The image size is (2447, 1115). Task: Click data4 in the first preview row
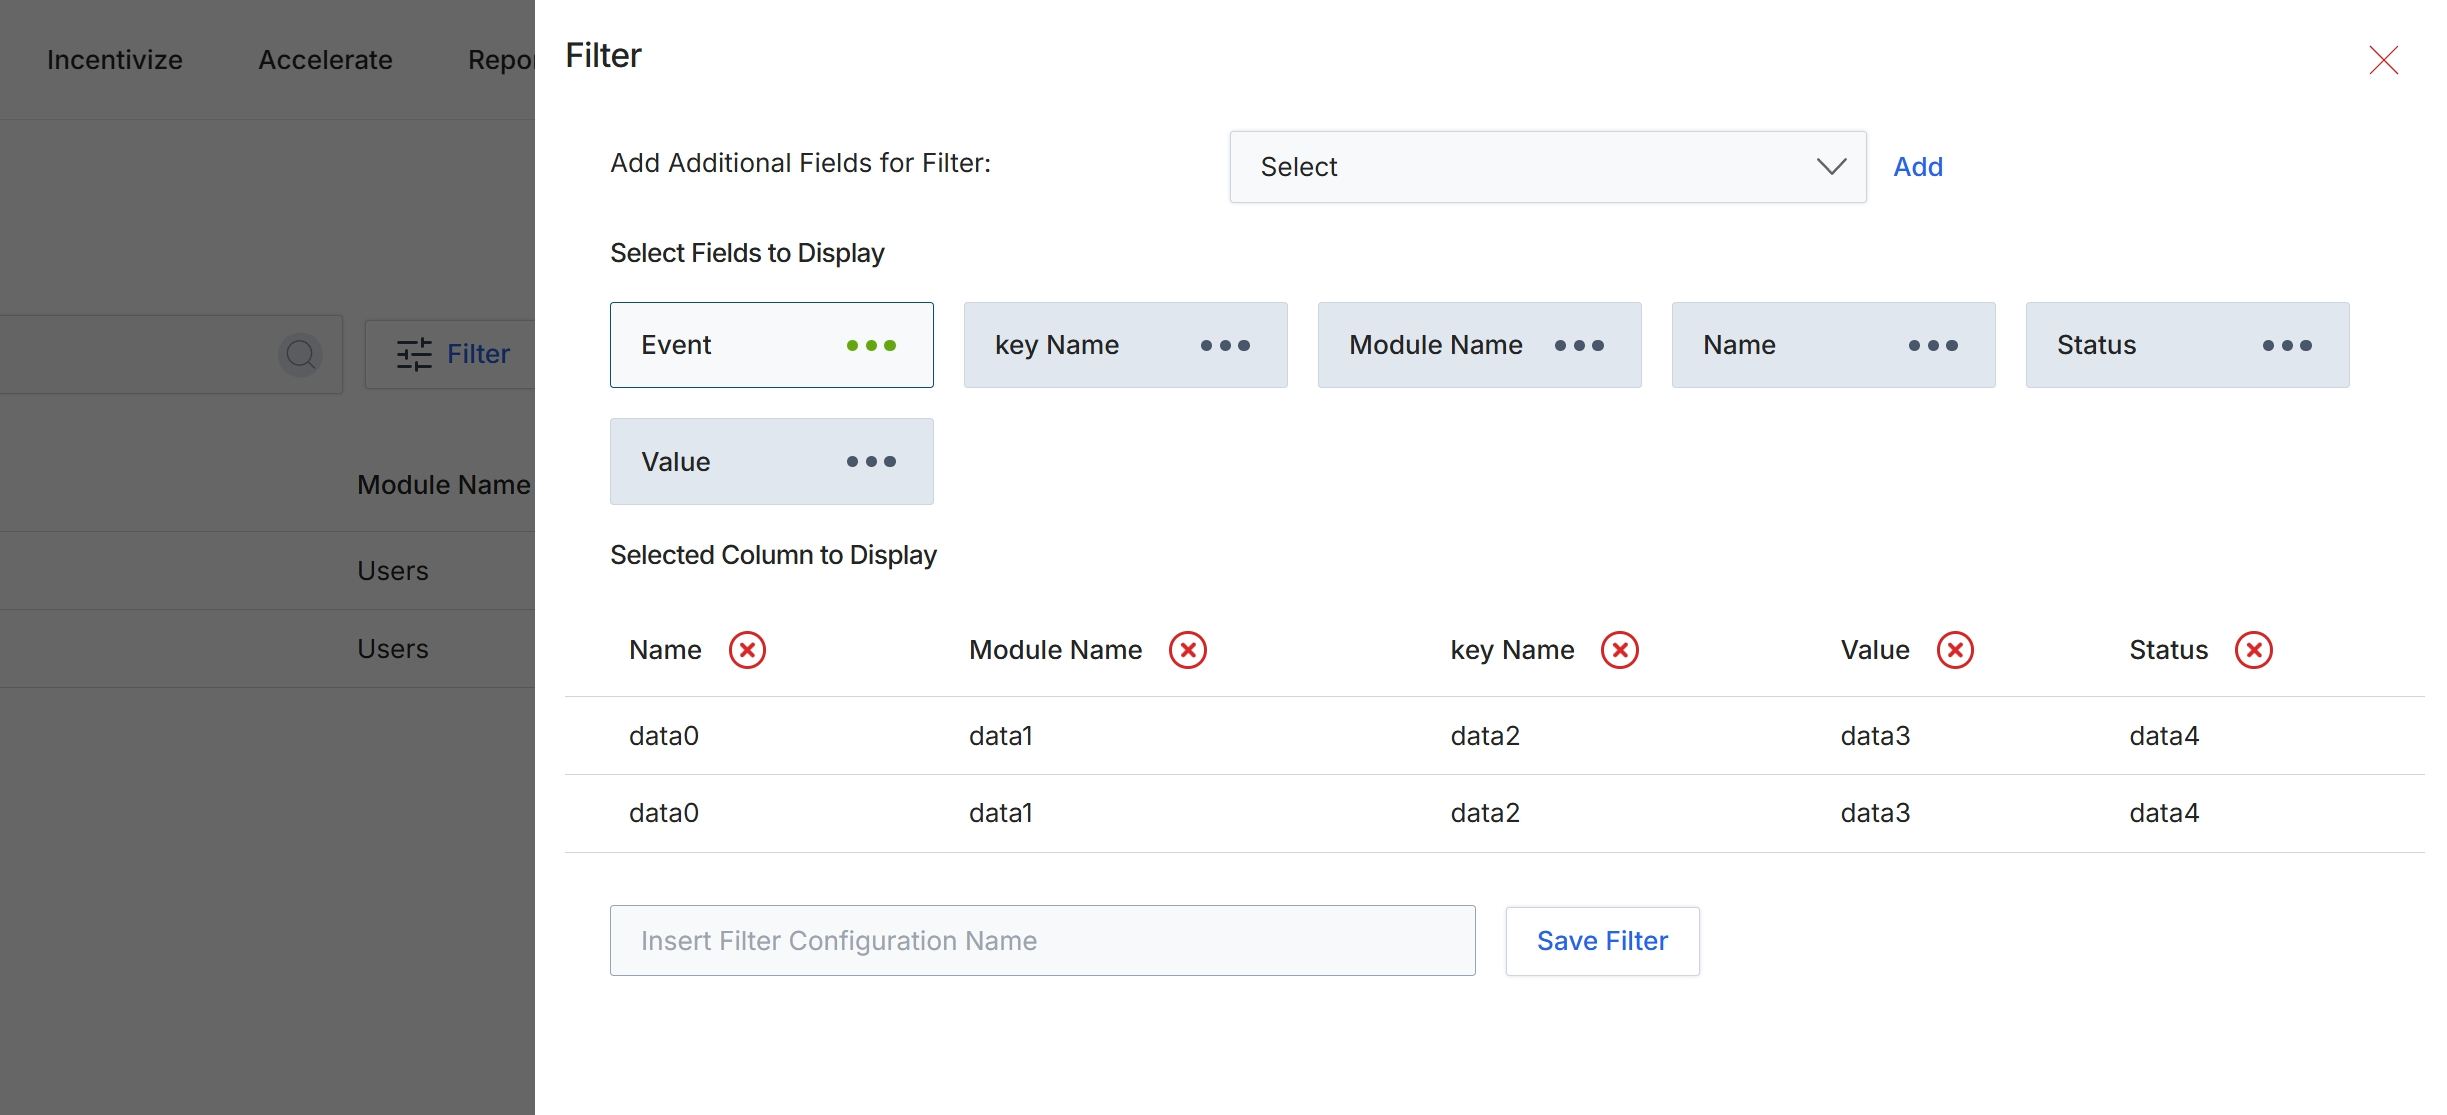pyautogui.click(x=2164, y=736)
